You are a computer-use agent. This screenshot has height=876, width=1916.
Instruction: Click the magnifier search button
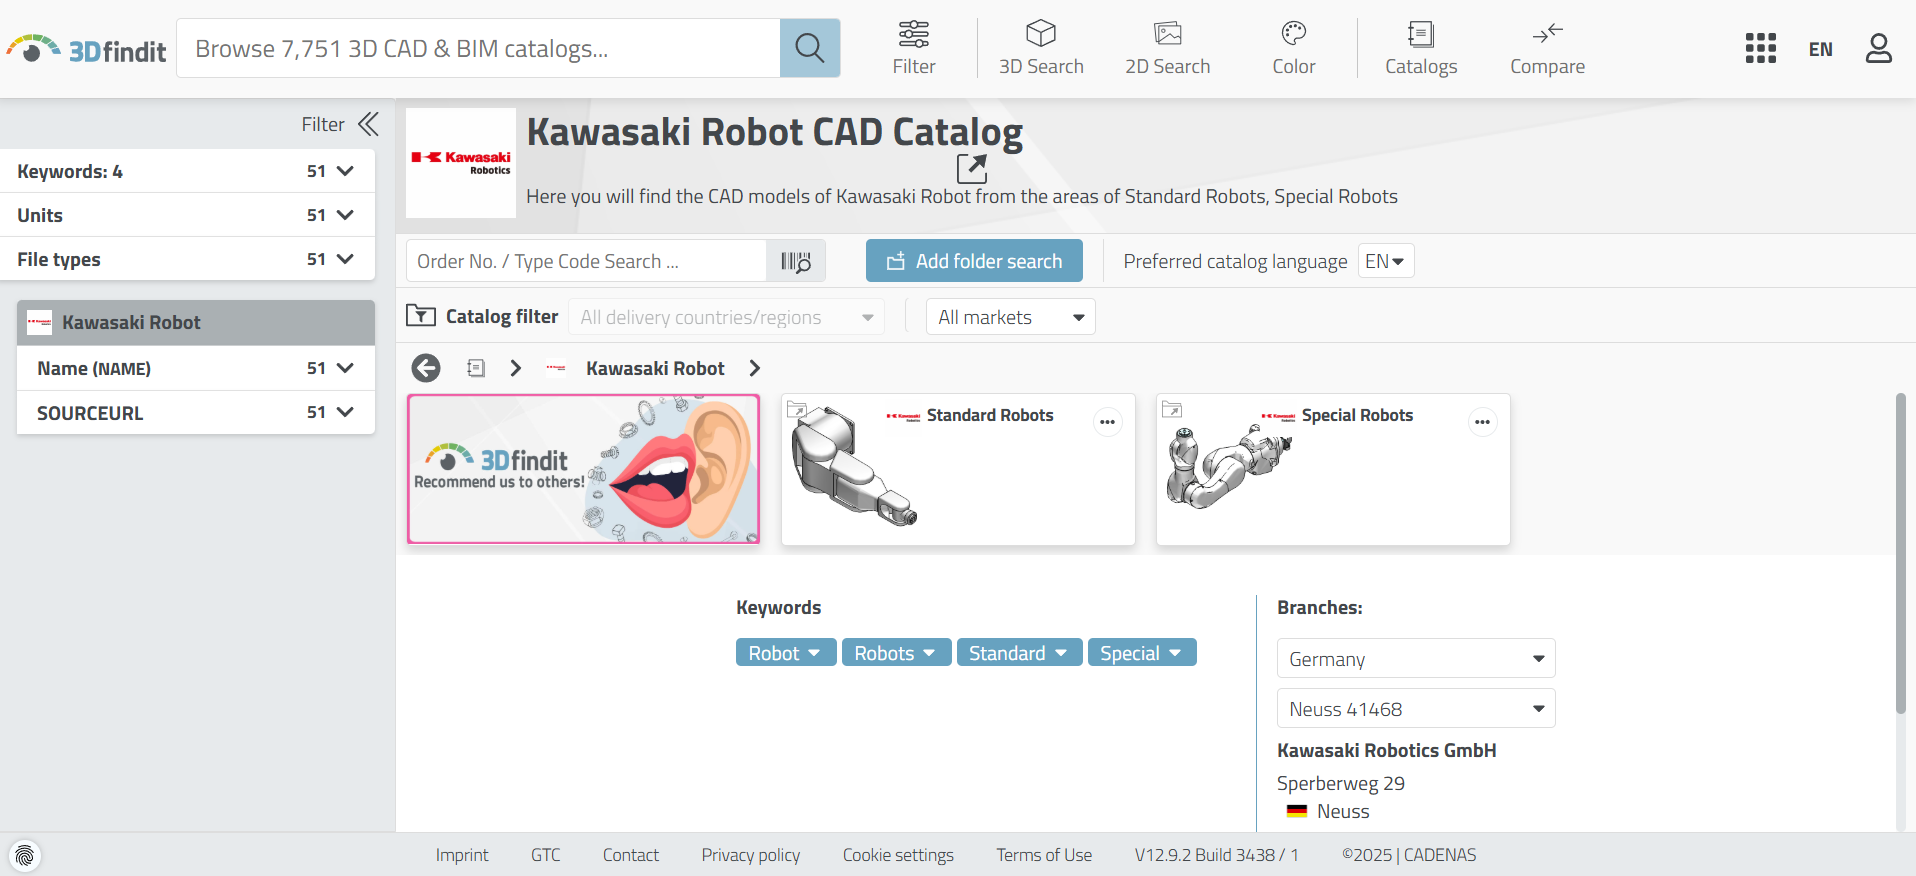click(809, 48)
